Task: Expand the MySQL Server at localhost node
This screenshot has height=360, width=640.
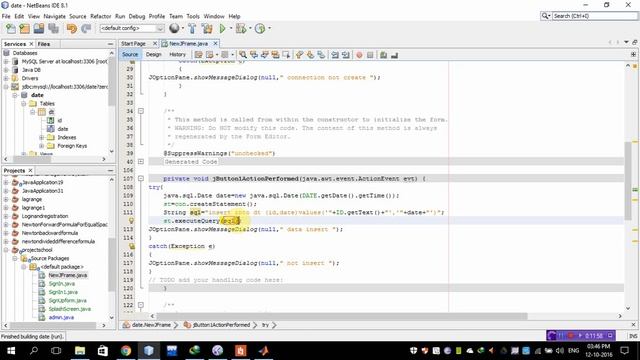Action: (6, 61)
